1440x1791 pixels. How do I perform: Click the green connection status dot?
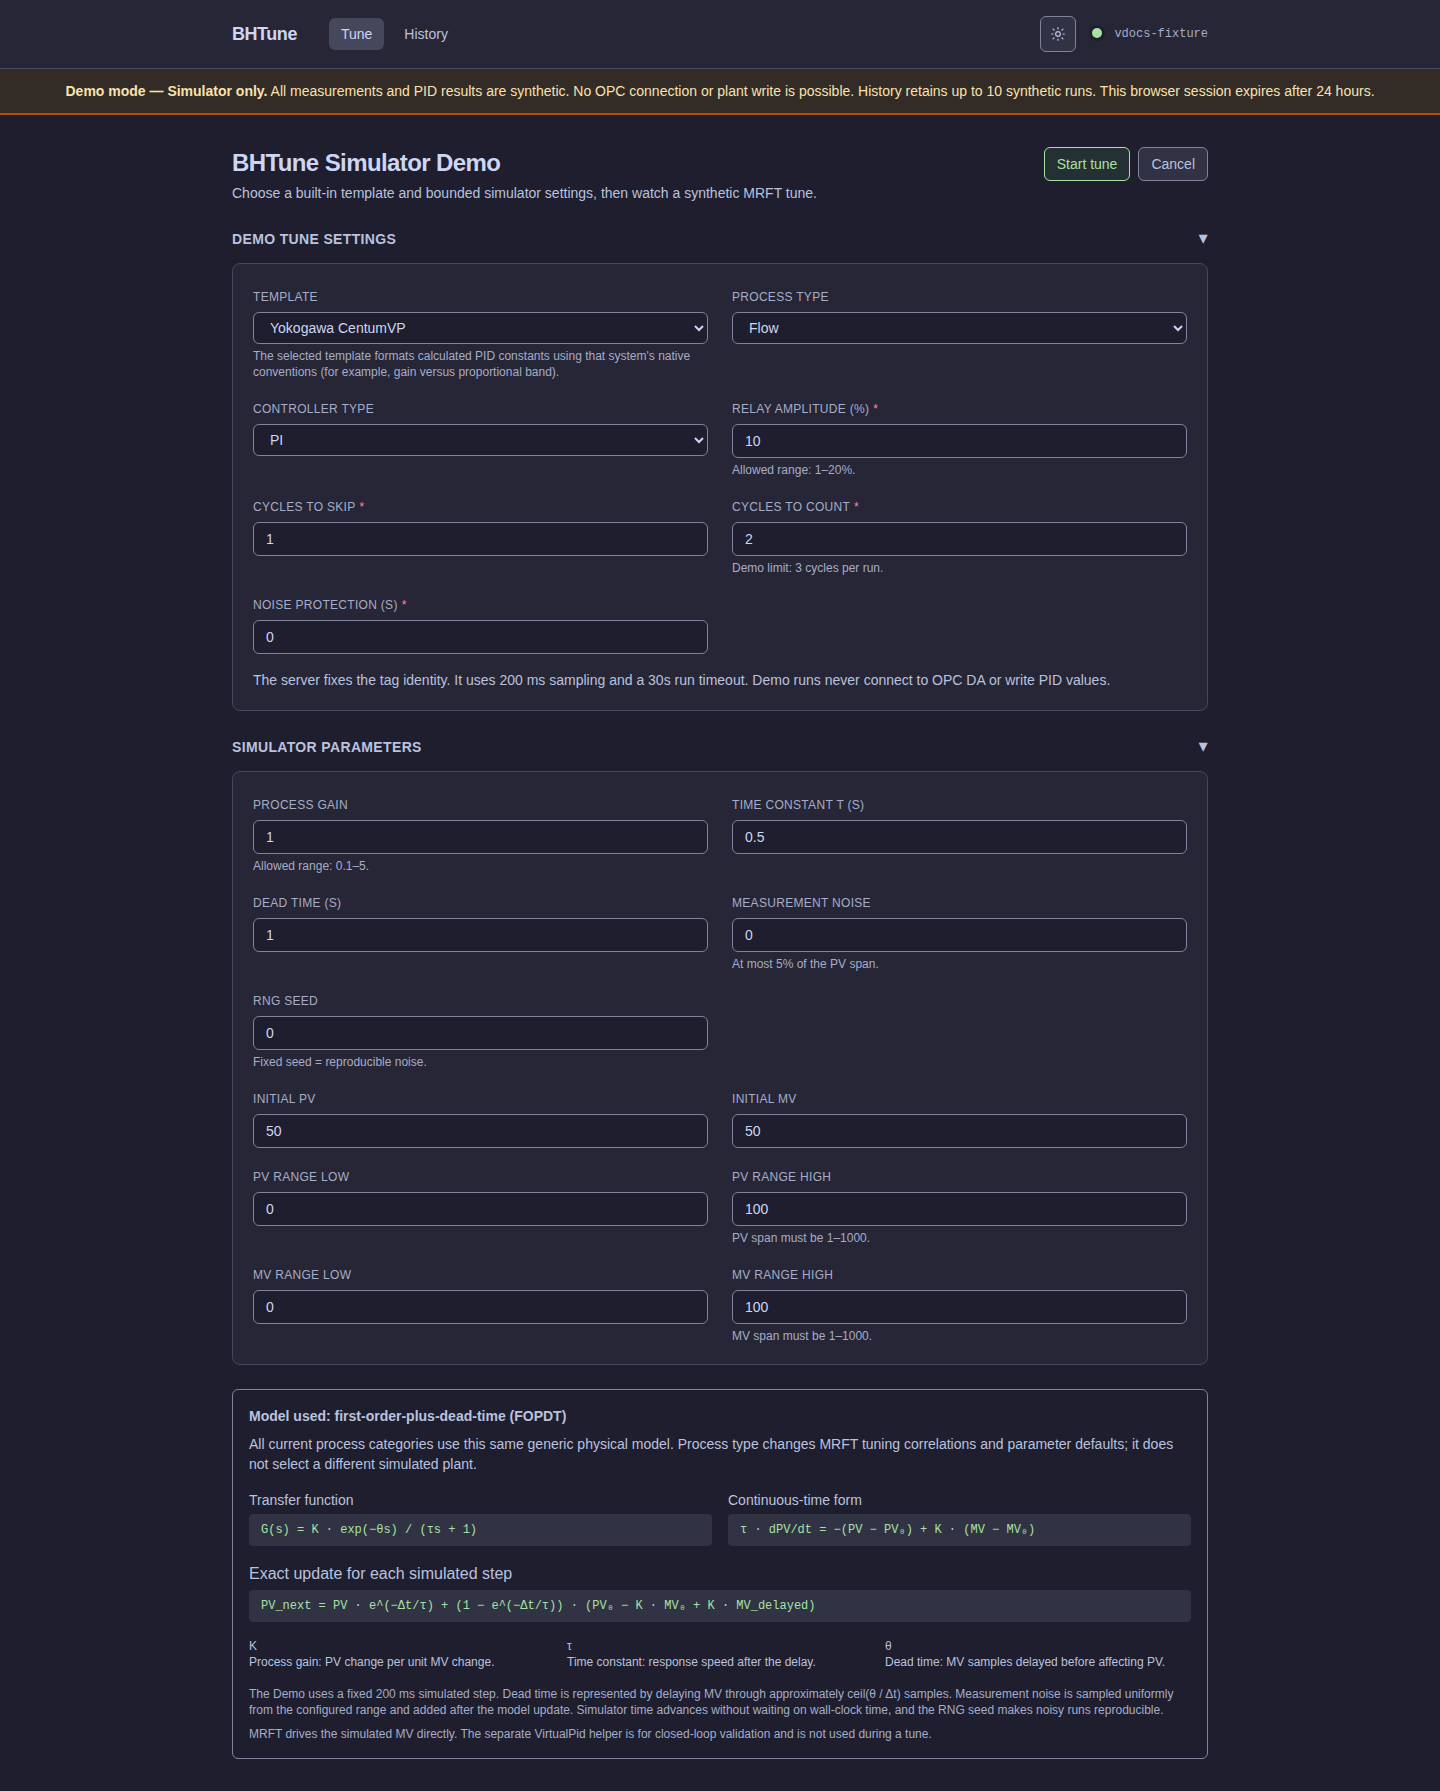[x=1097, y=33]
